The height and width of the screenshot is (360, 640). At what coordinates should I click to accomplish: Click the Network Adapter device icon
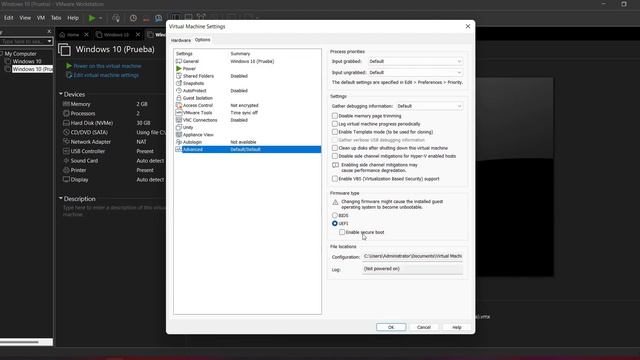point(66,142)
